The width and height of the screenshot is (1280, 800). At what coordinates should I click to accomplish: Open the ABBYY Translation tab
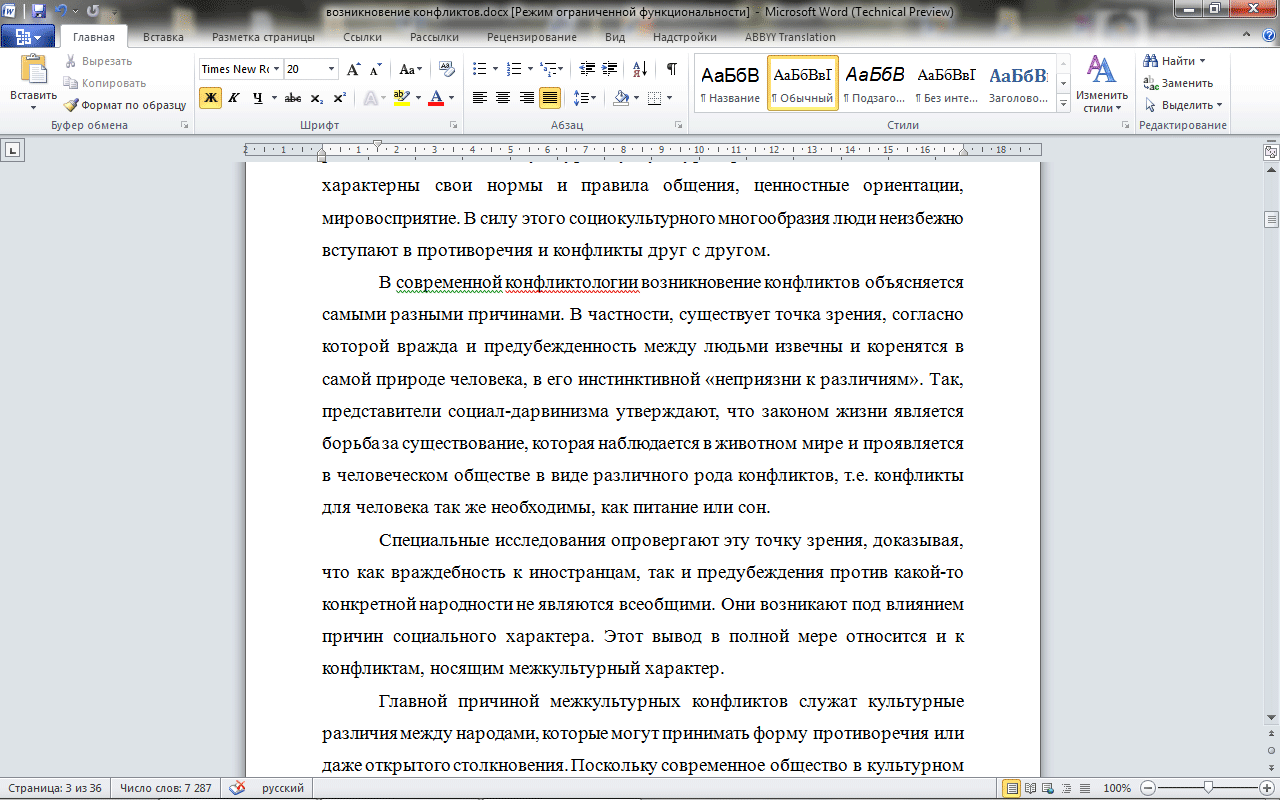[790, 37]
